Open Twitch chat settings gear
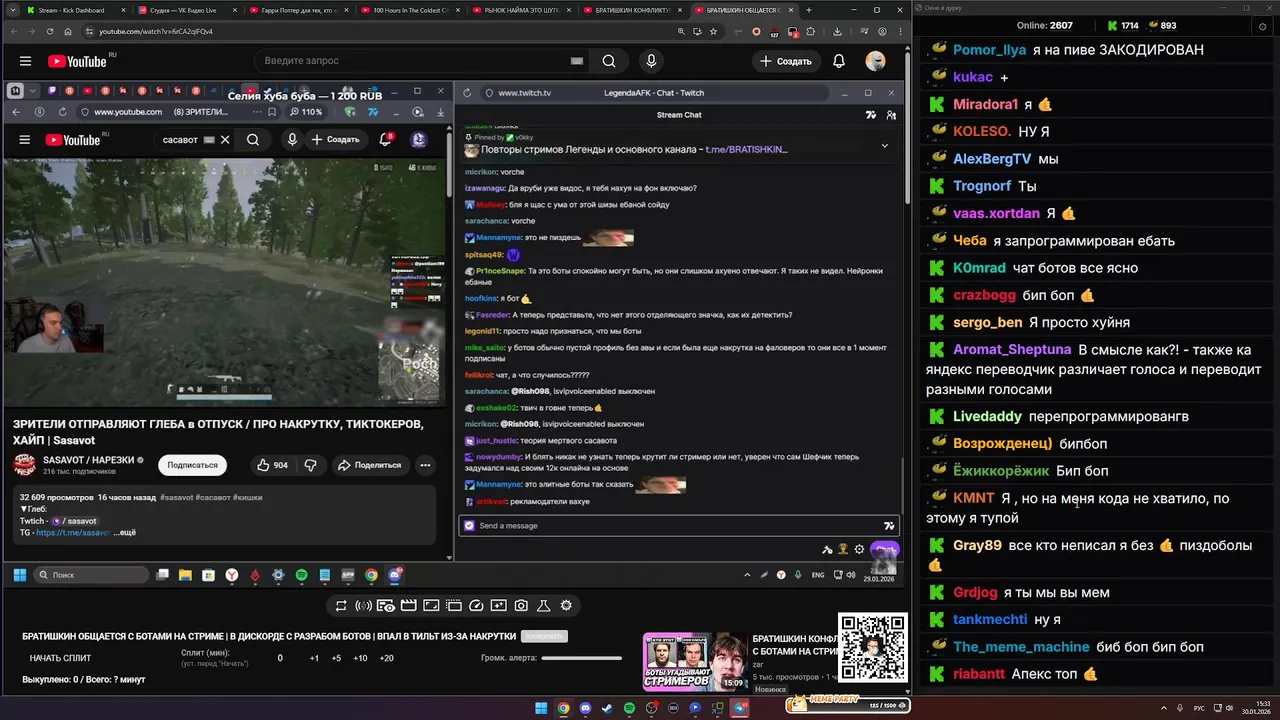This screenshot has height=720, width=1280. tap(859, 549)
